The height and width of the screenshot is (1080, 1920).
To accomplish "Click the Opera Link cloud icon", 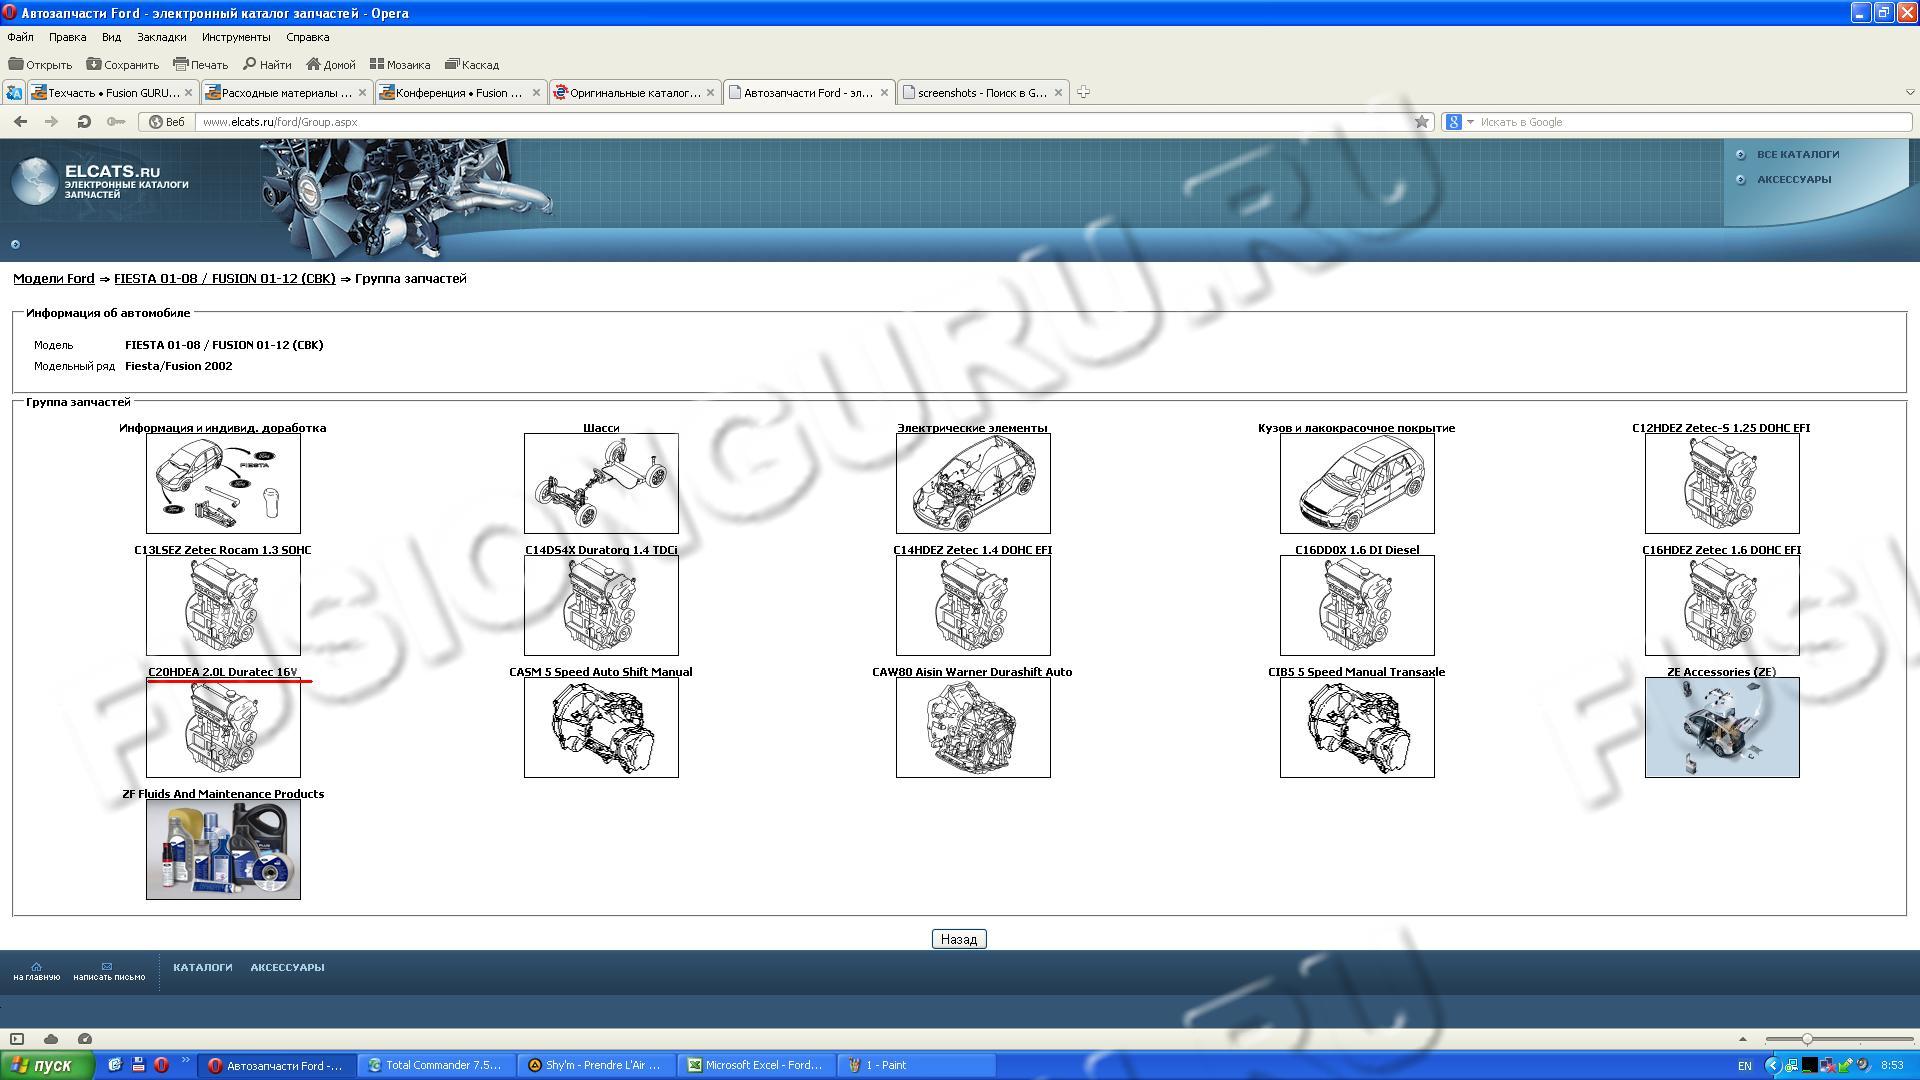I will click(51, 1039).
